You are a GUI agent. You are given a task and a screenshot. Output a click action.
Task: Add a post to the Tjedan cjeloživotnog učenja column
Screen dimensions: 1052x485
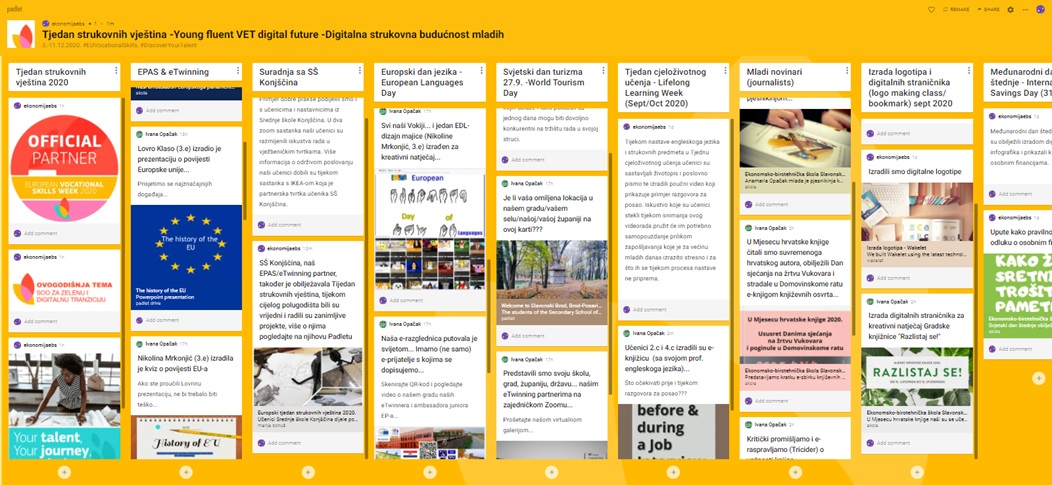(x=673, y=472)
